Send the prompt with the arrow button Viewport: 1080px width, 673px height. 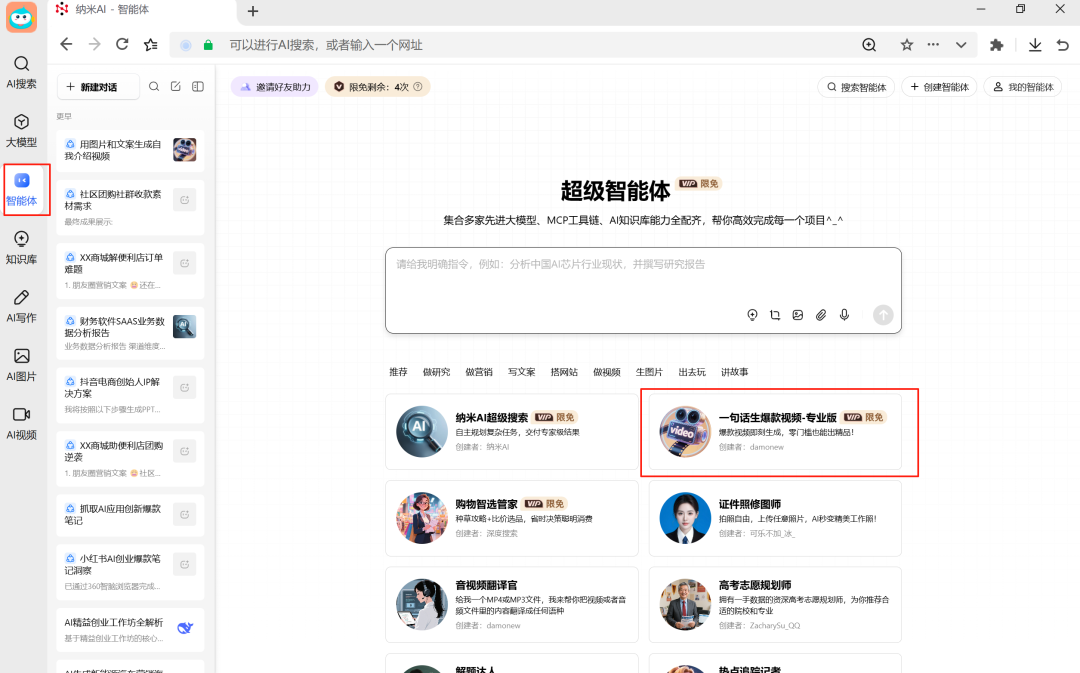click(x=883, y=315)
